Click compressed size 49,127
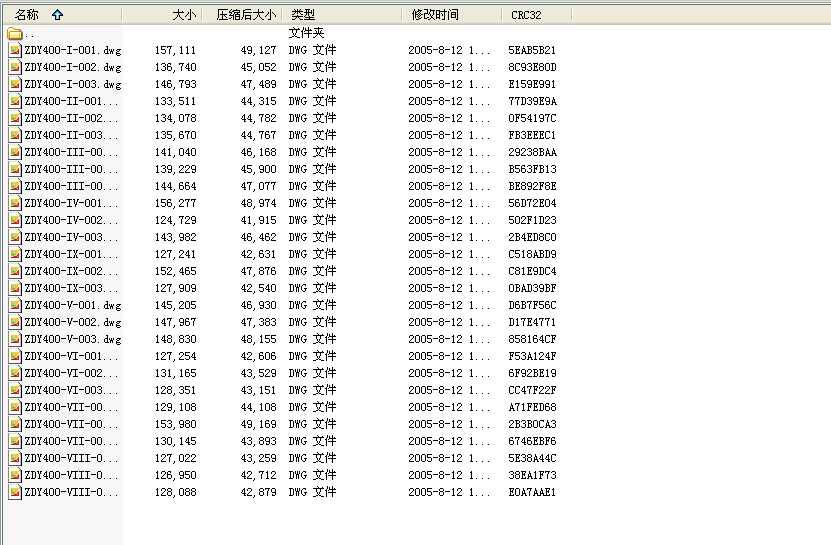This screenshot has height=545, width=831. pos(259,50)
